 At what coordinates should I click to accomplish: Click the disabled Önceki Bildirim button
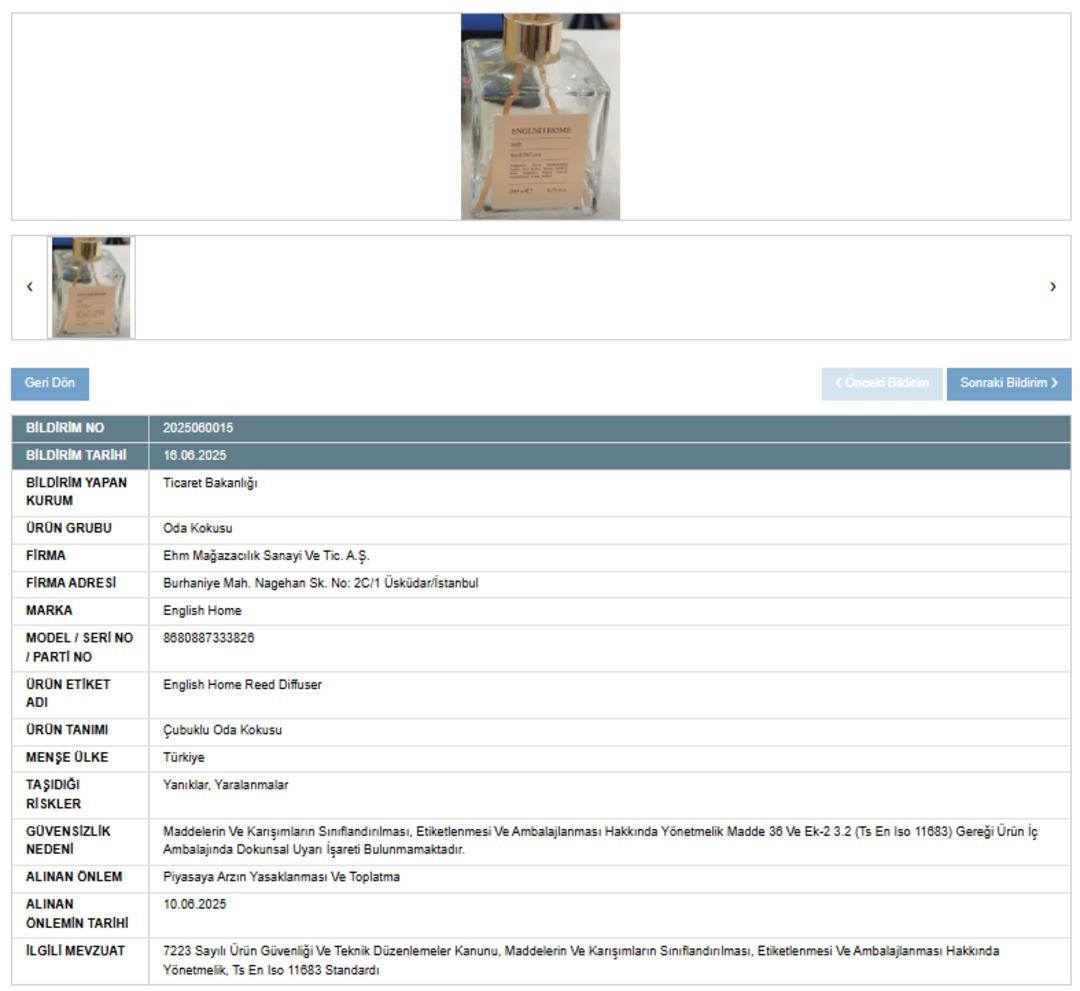pyautogui.click(x=882, y=384)
